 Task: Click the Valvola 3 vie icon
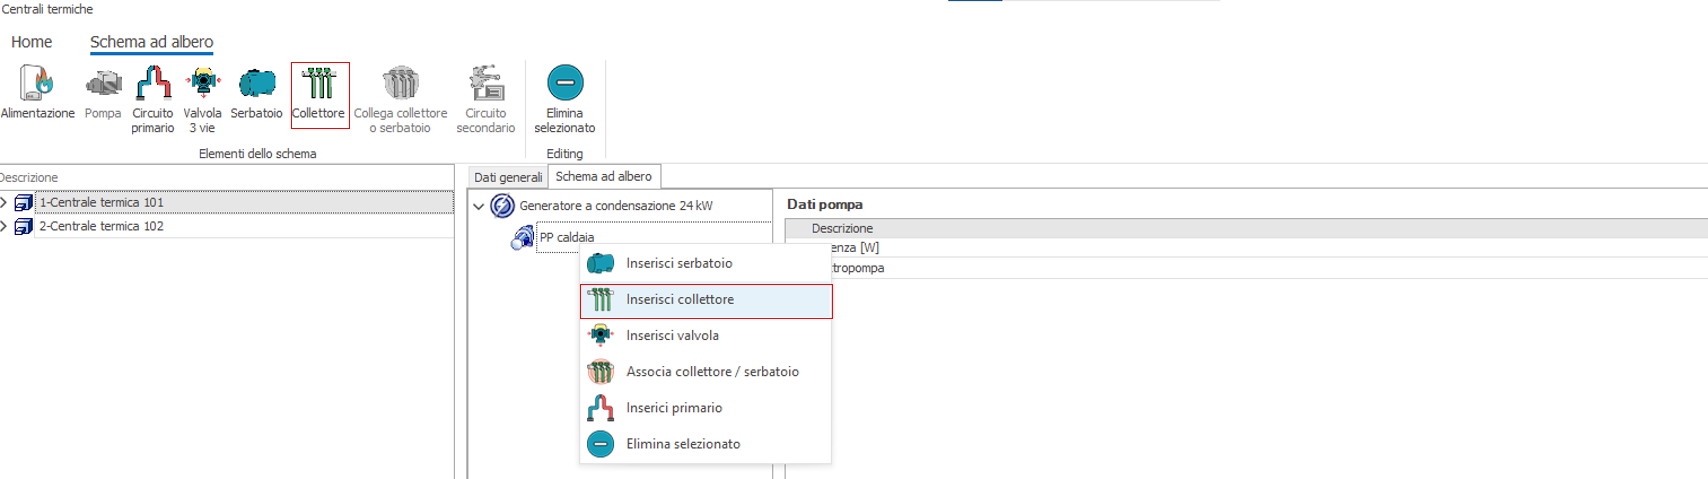(203, 84)
